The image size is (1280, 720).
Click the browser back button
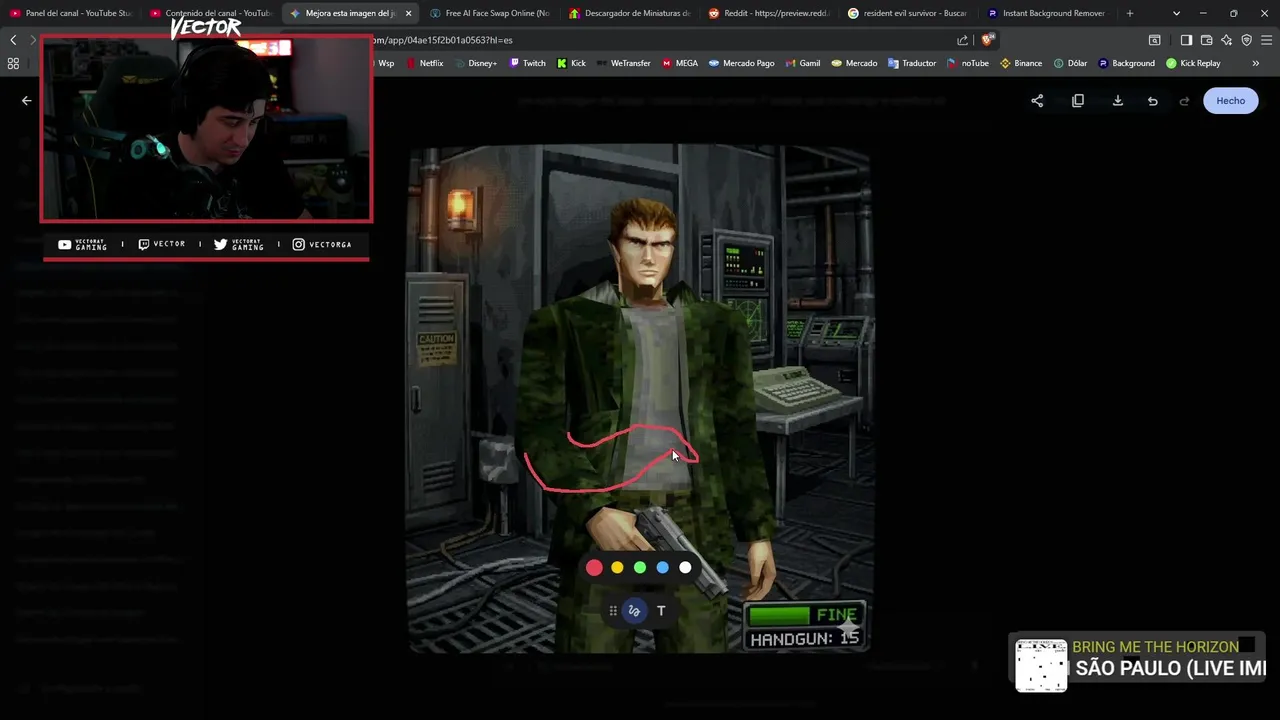[13, 40]
